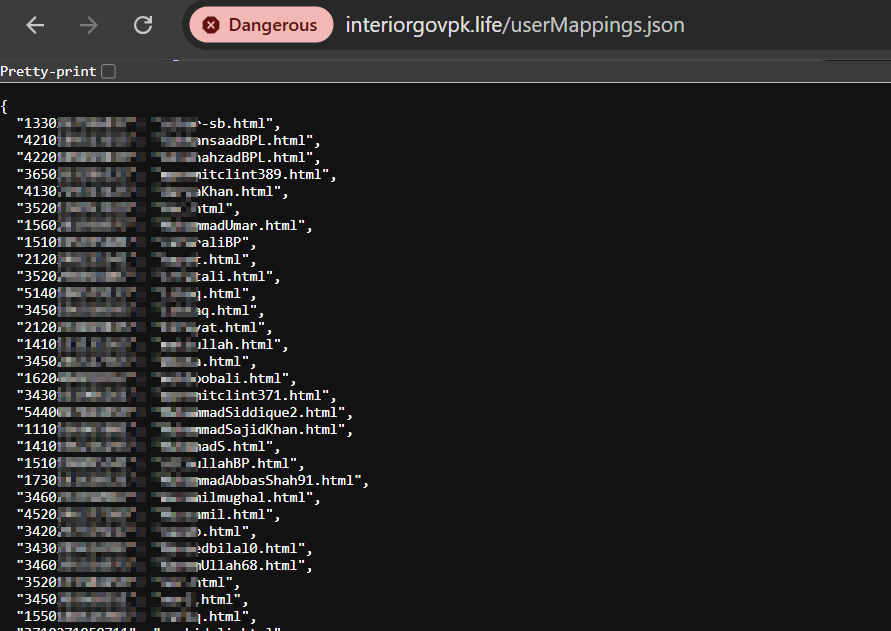Screen dimensions: 891x631
Task: Click the key beginning "3650"
Action: point(37,175)
